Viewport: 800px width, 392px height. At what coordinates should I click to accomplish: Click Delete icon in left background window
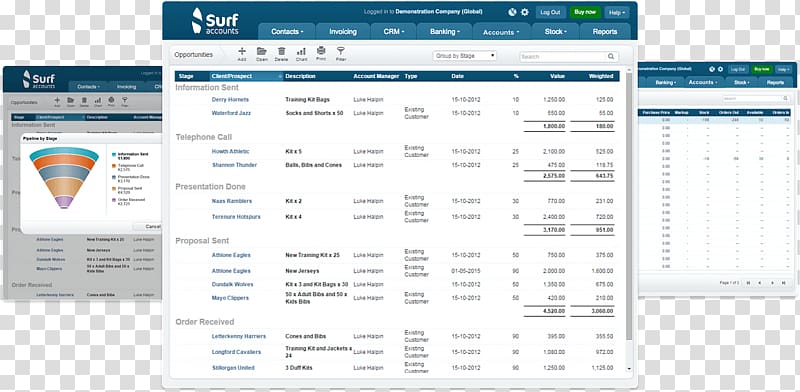[84, 101]
